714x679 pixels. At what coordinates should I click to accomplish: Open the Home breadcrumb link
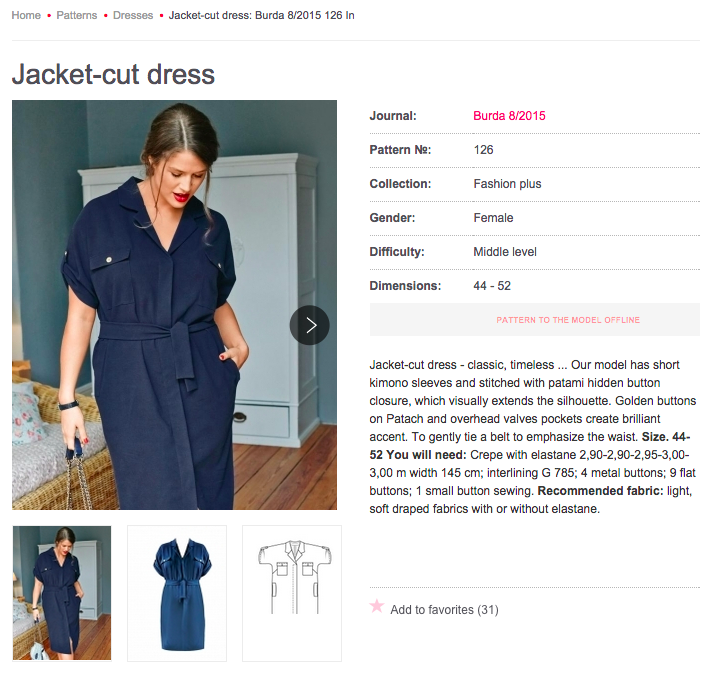pyautogui.click(x=26, y=15)
